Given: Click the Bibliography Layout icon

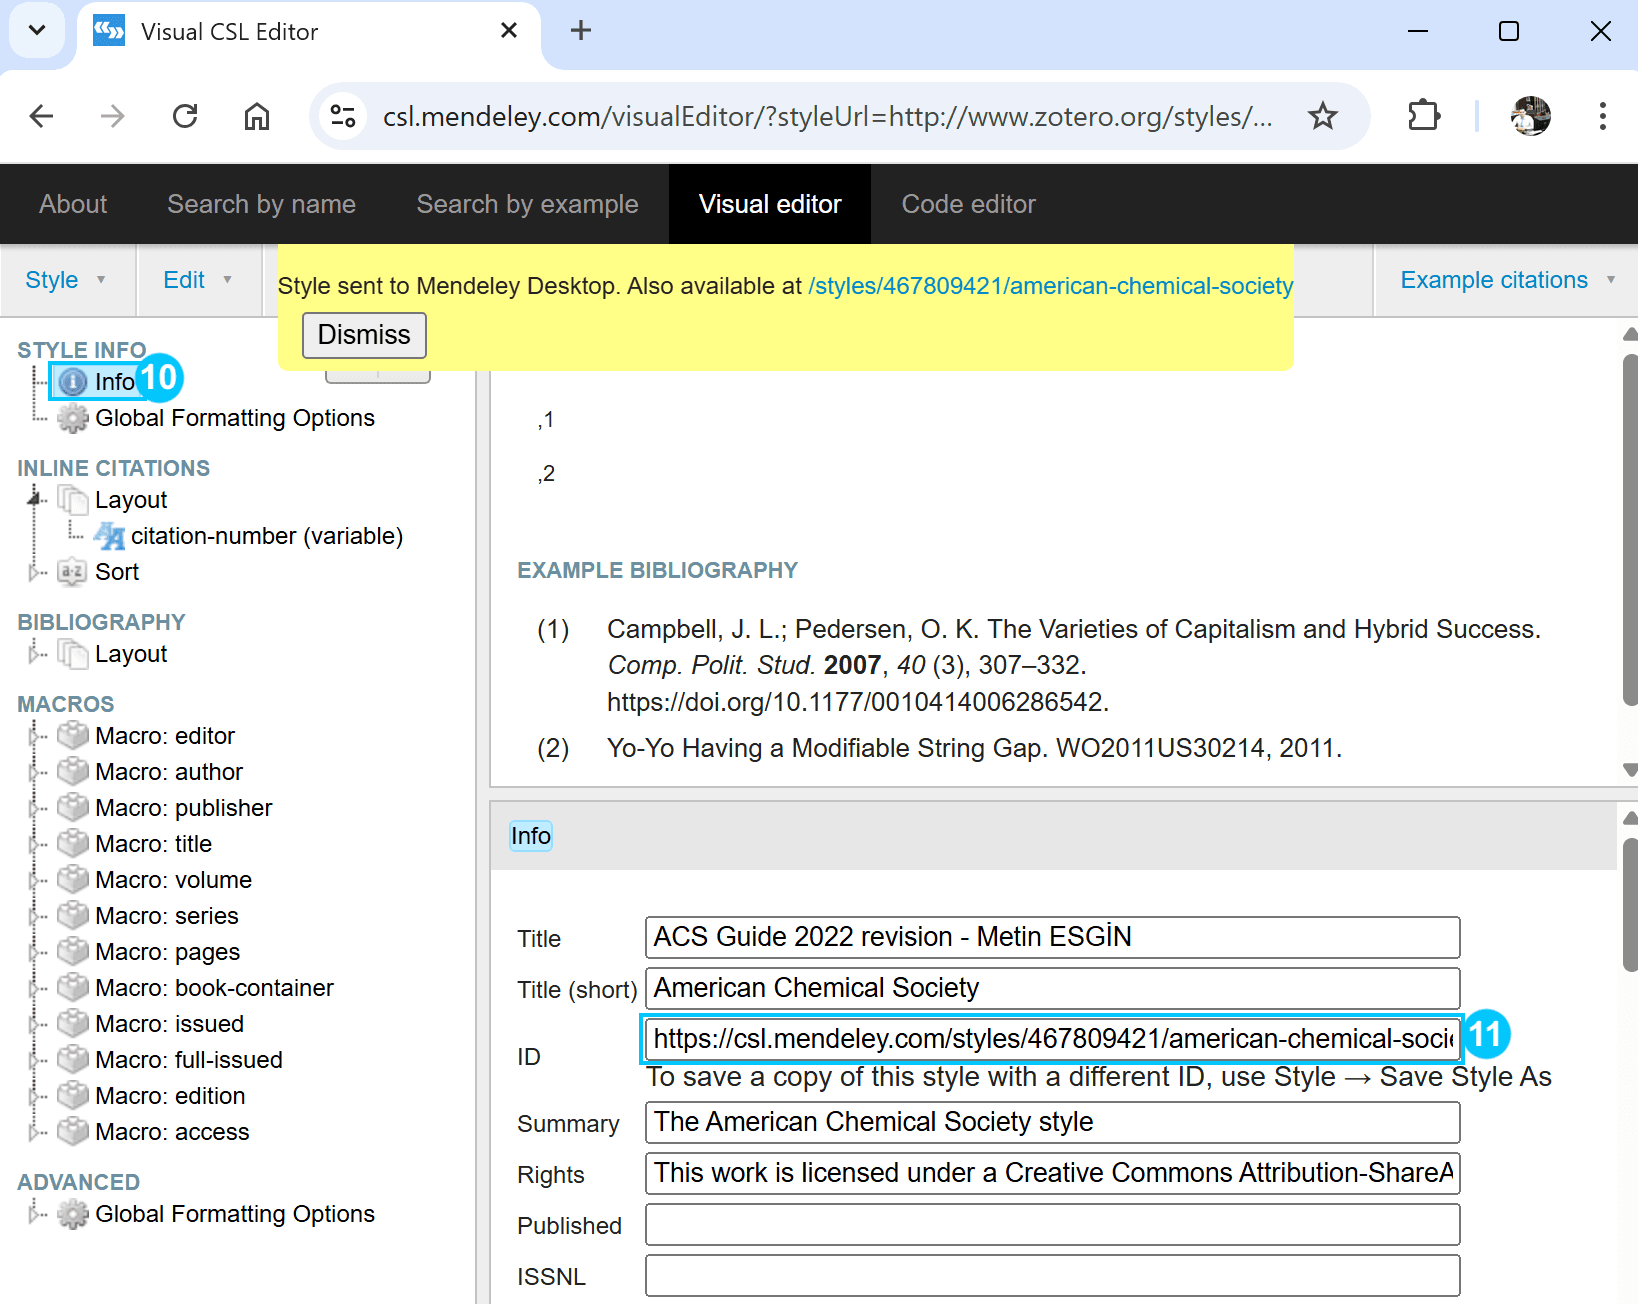Looking at the screenshot, I should 73,654.
